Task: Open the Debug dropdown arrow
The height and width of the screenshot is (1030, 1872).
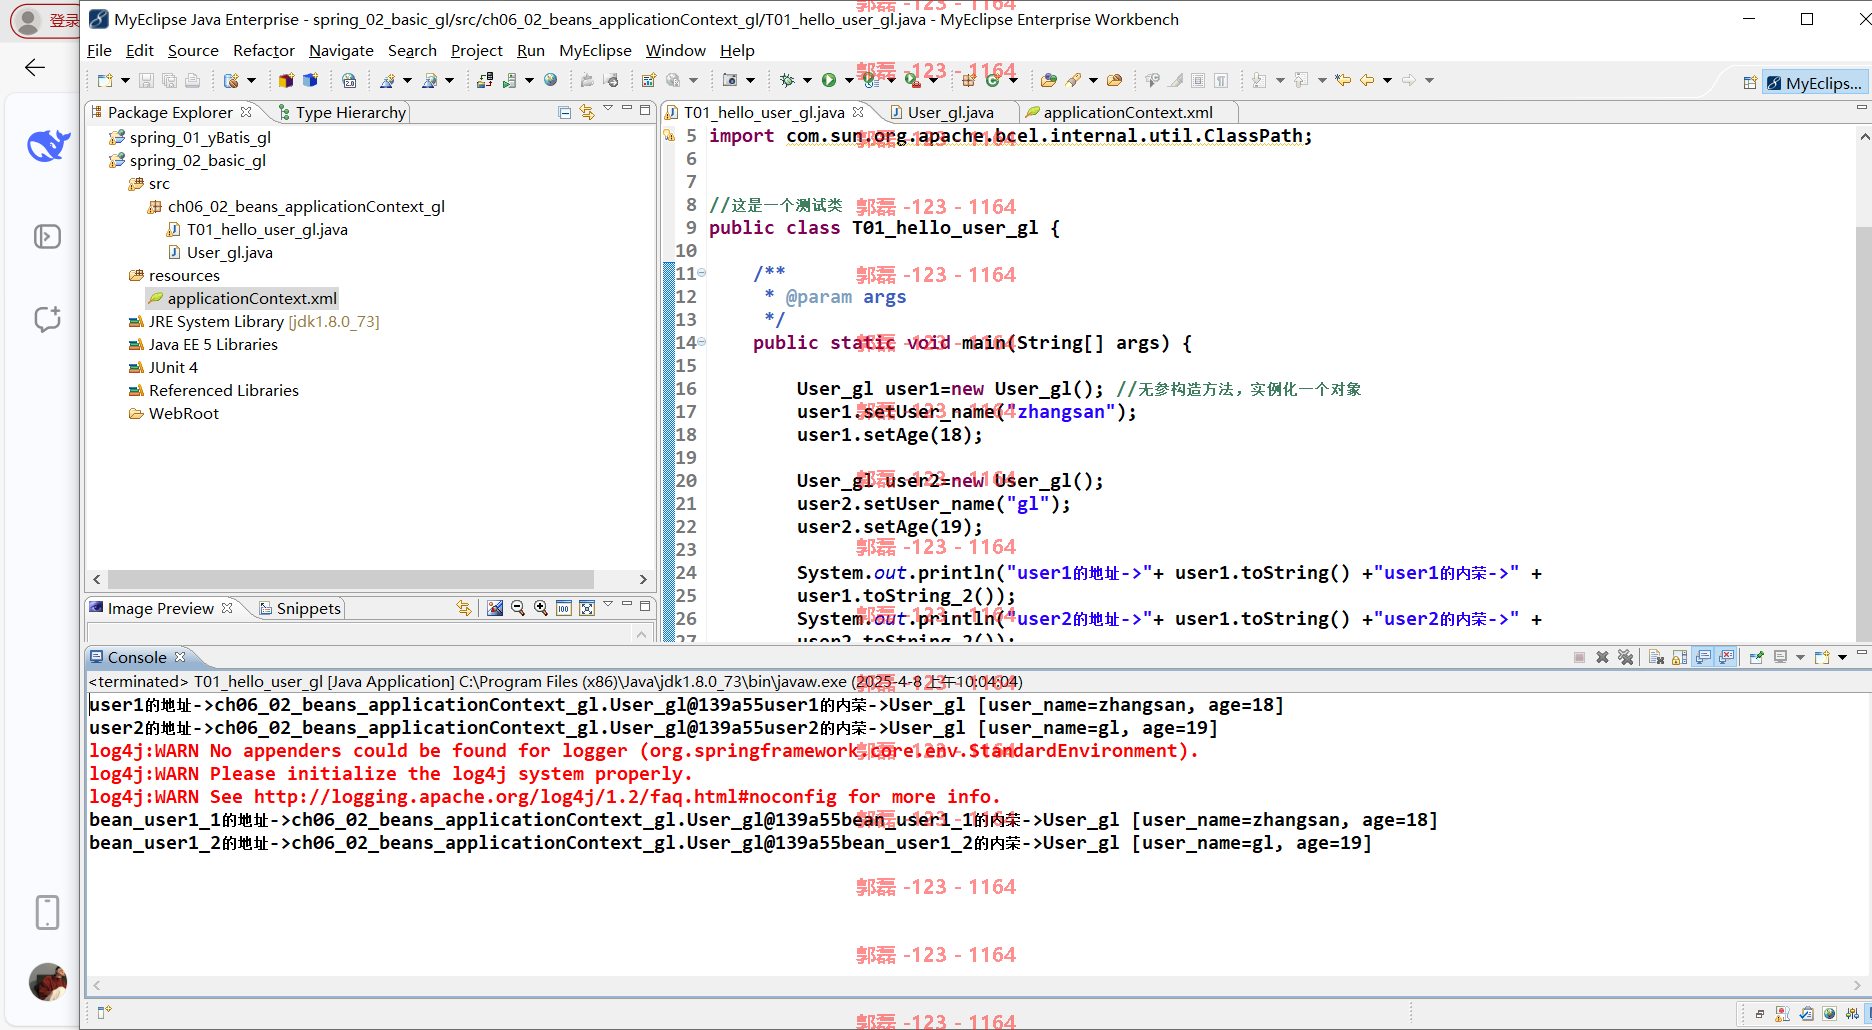Action: pyautogui.click(x=807, y=80)
